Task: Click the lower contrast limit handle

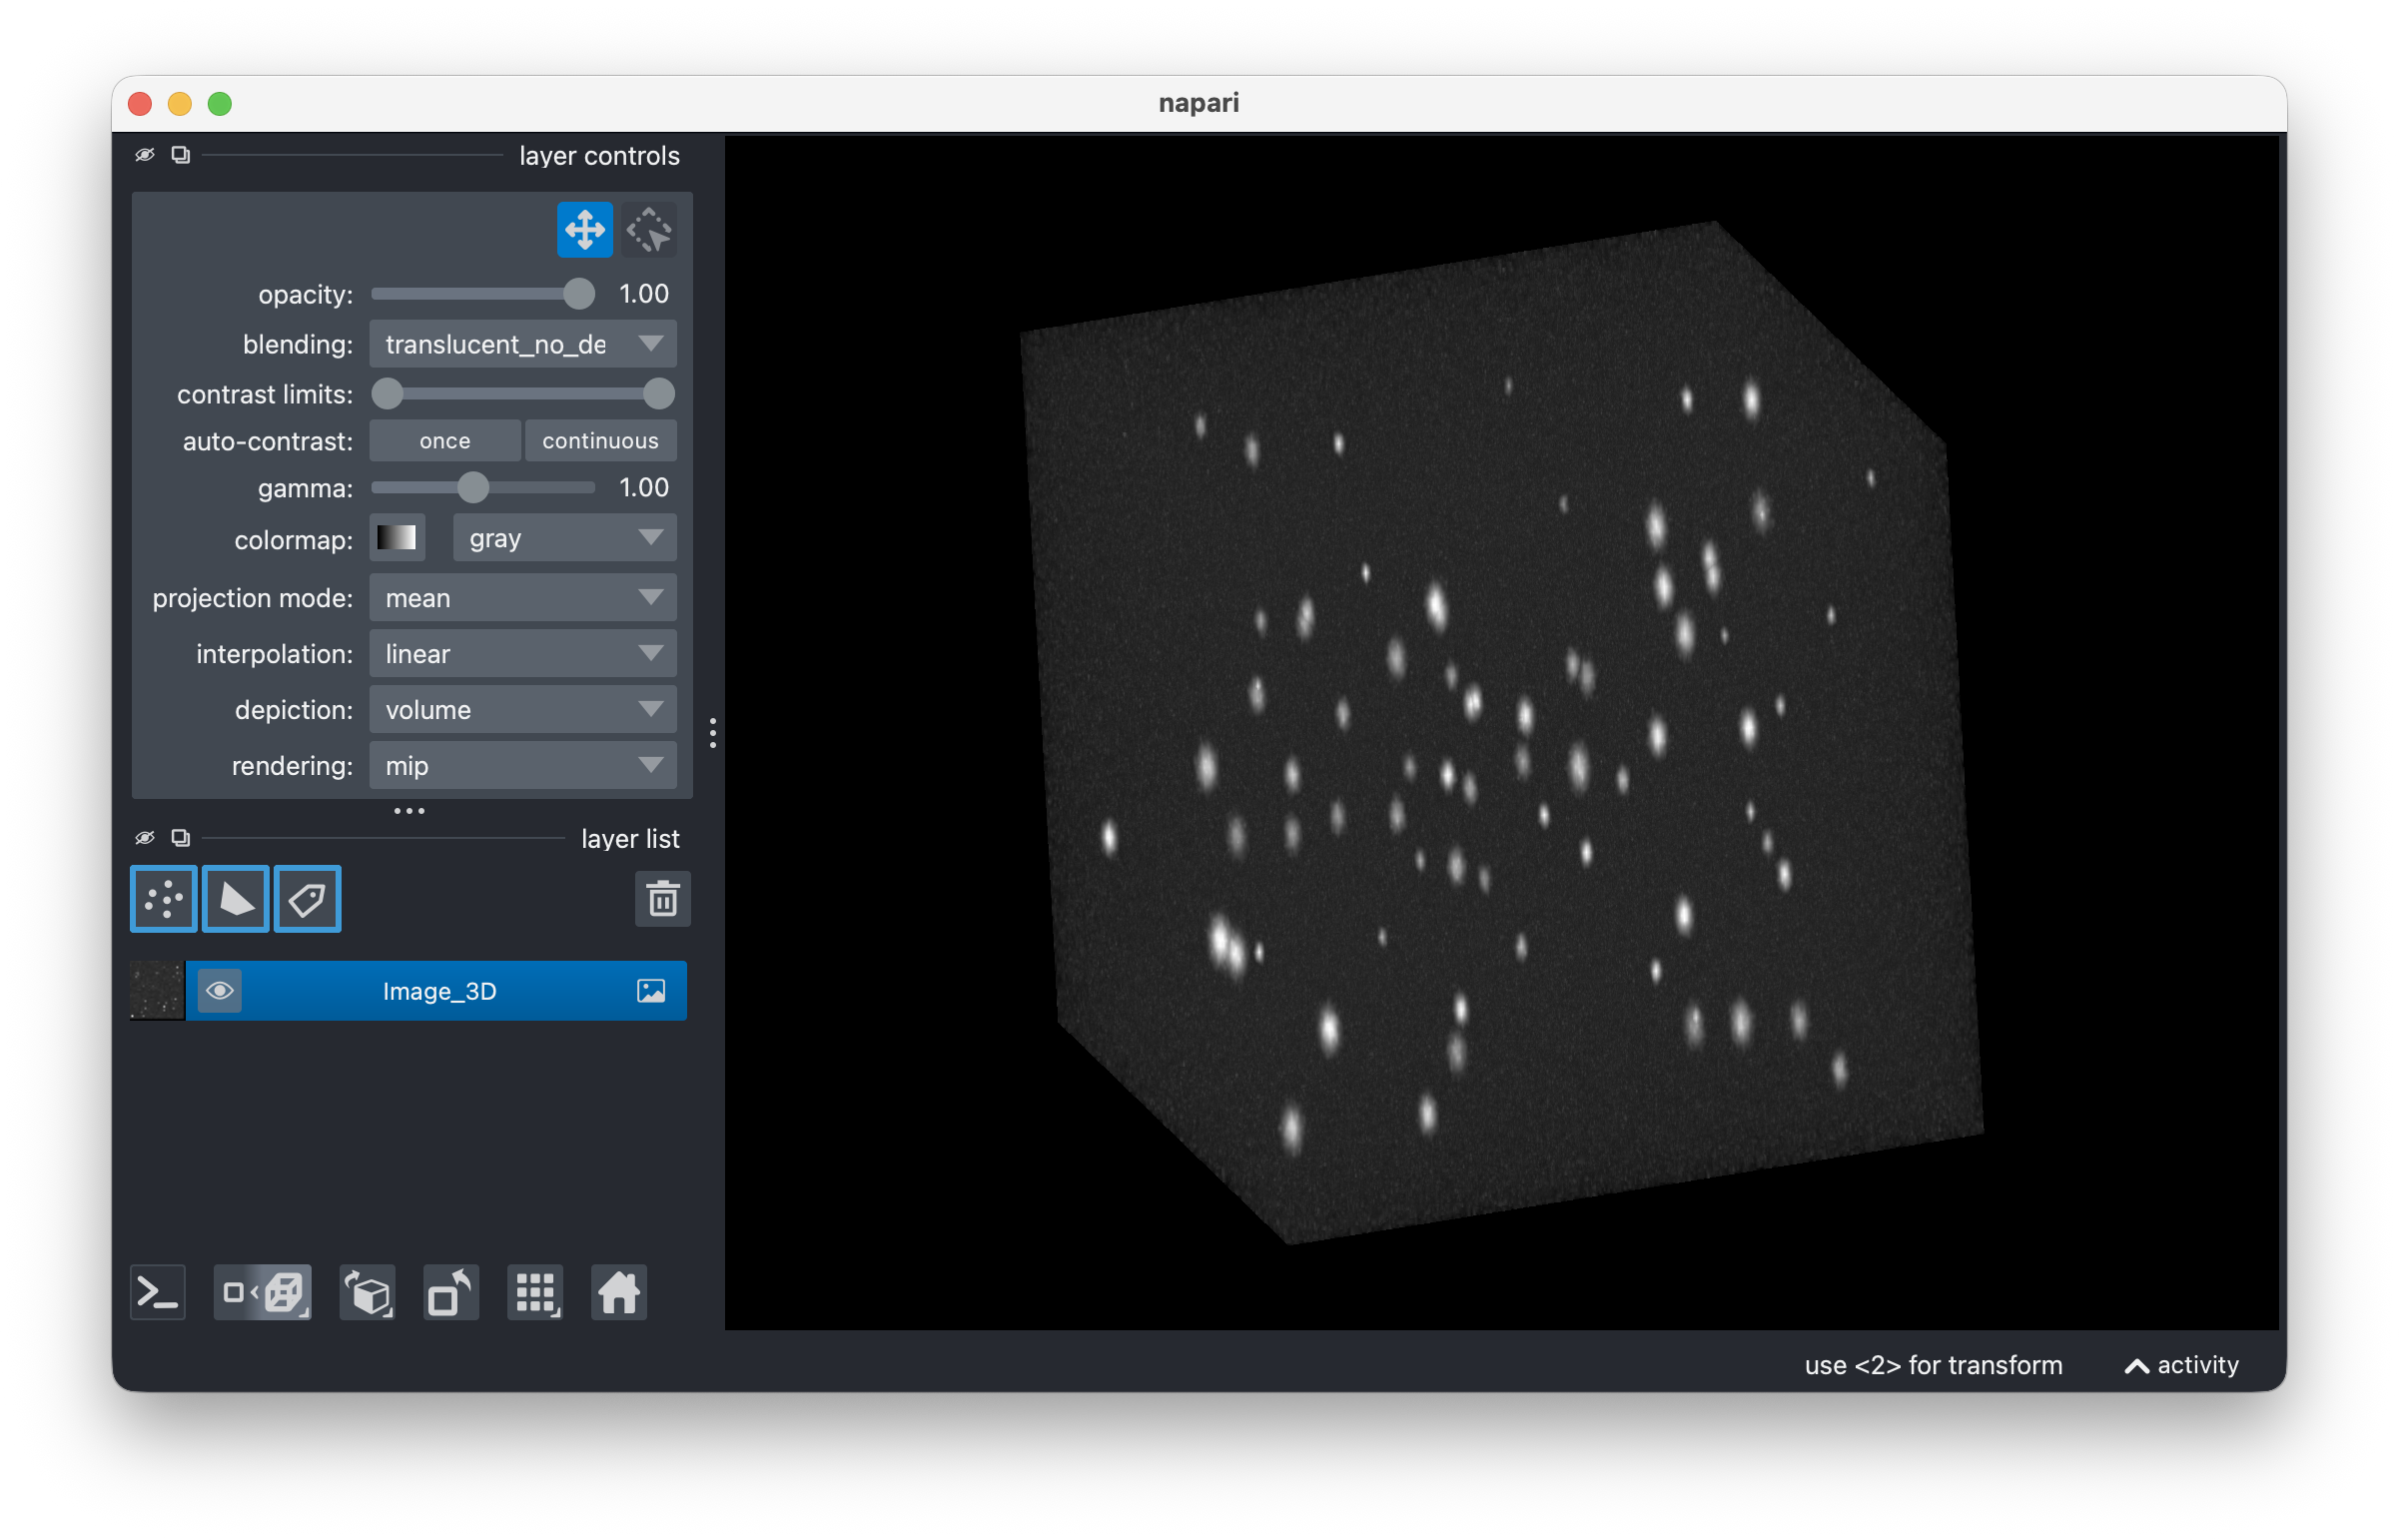Action: point(388,394)
